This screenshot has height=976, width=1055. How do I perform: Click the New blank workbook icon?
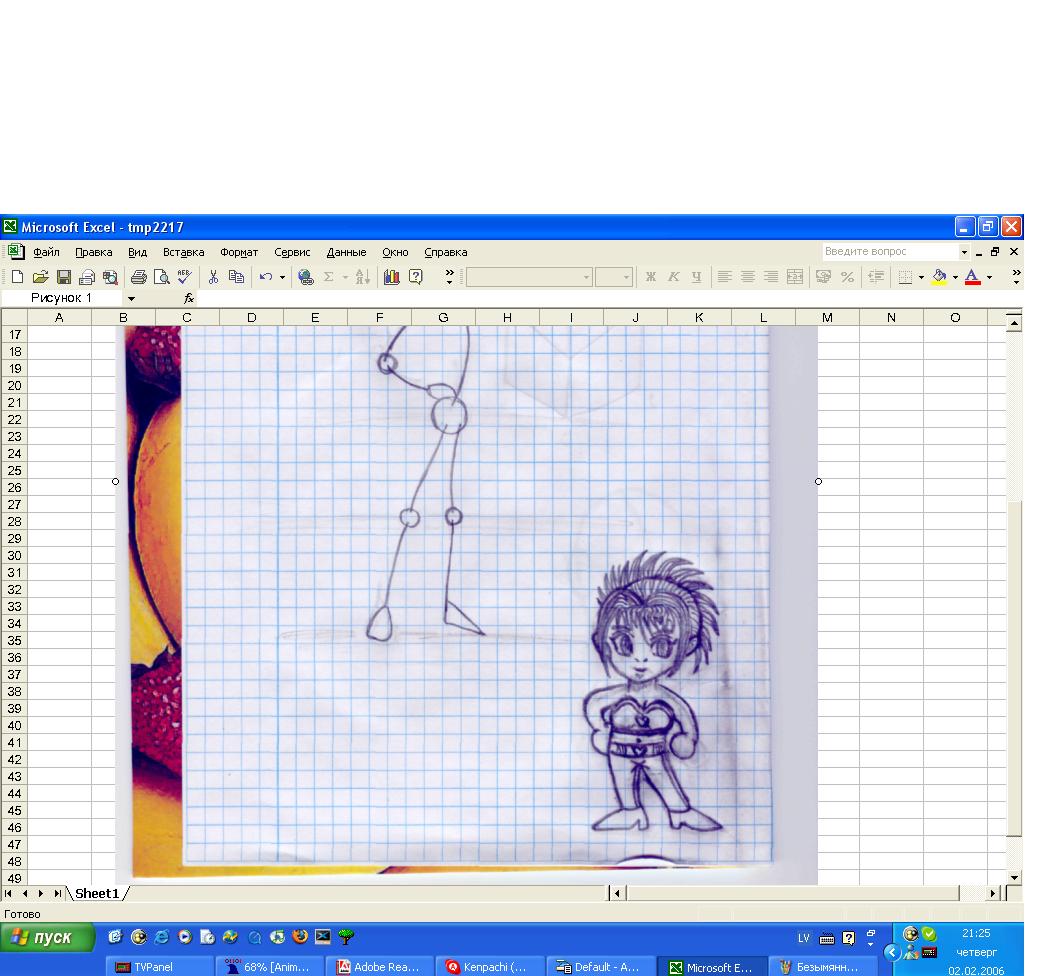coord(18,277)
